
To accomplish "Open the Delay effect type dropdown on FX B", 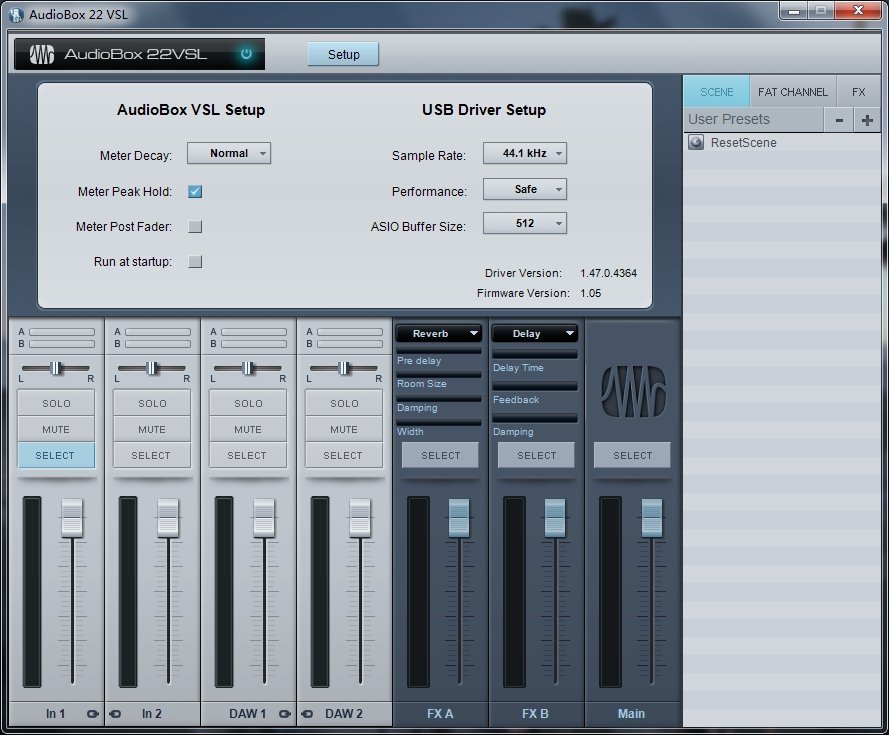I will pyautogui.click(x=535, y=333).
